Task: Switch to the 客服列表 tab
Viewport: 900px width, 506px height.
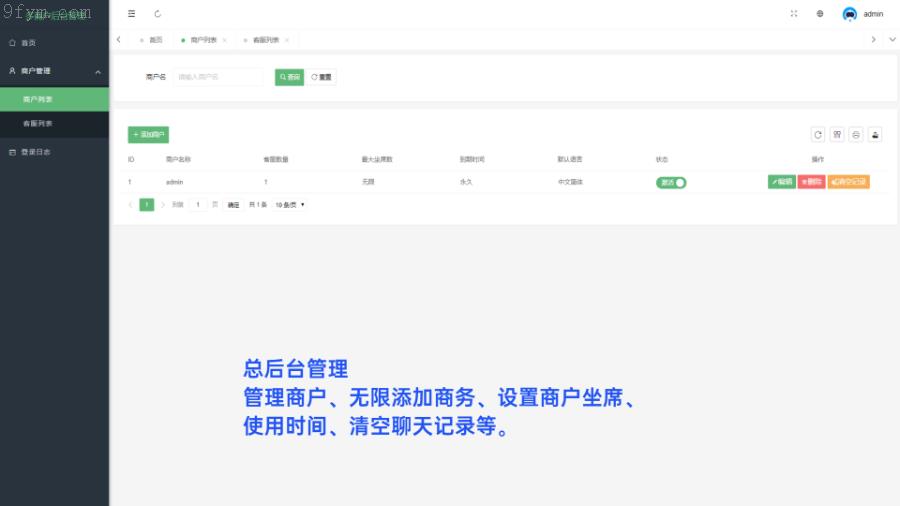Action: 265,40
